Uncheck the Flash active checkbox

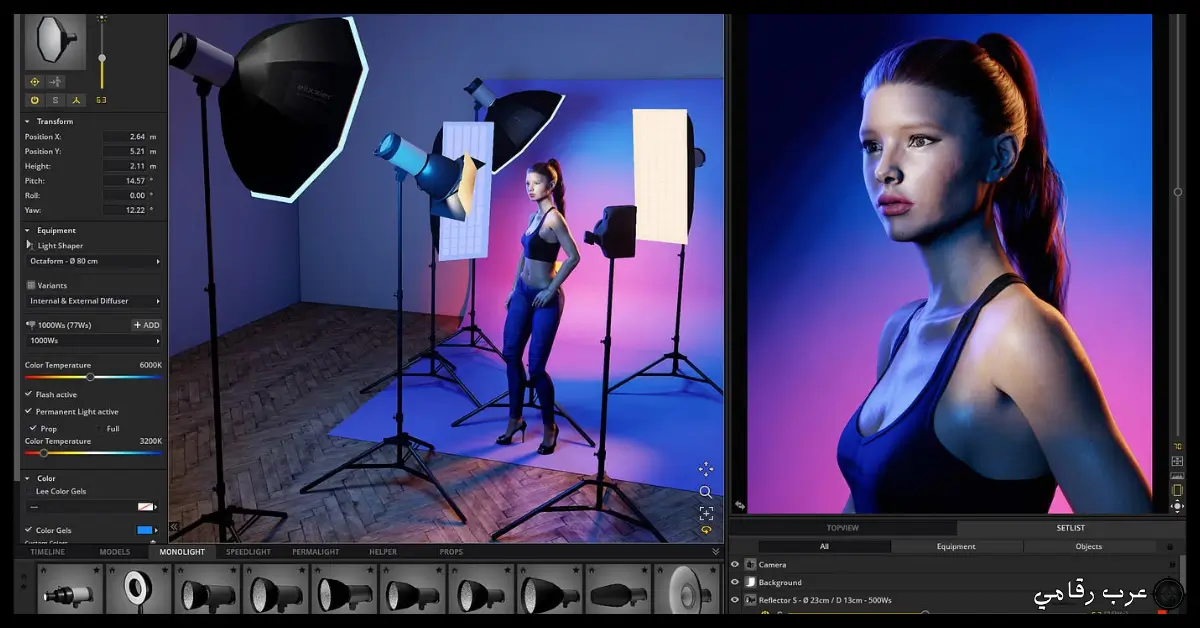point(28,394)
